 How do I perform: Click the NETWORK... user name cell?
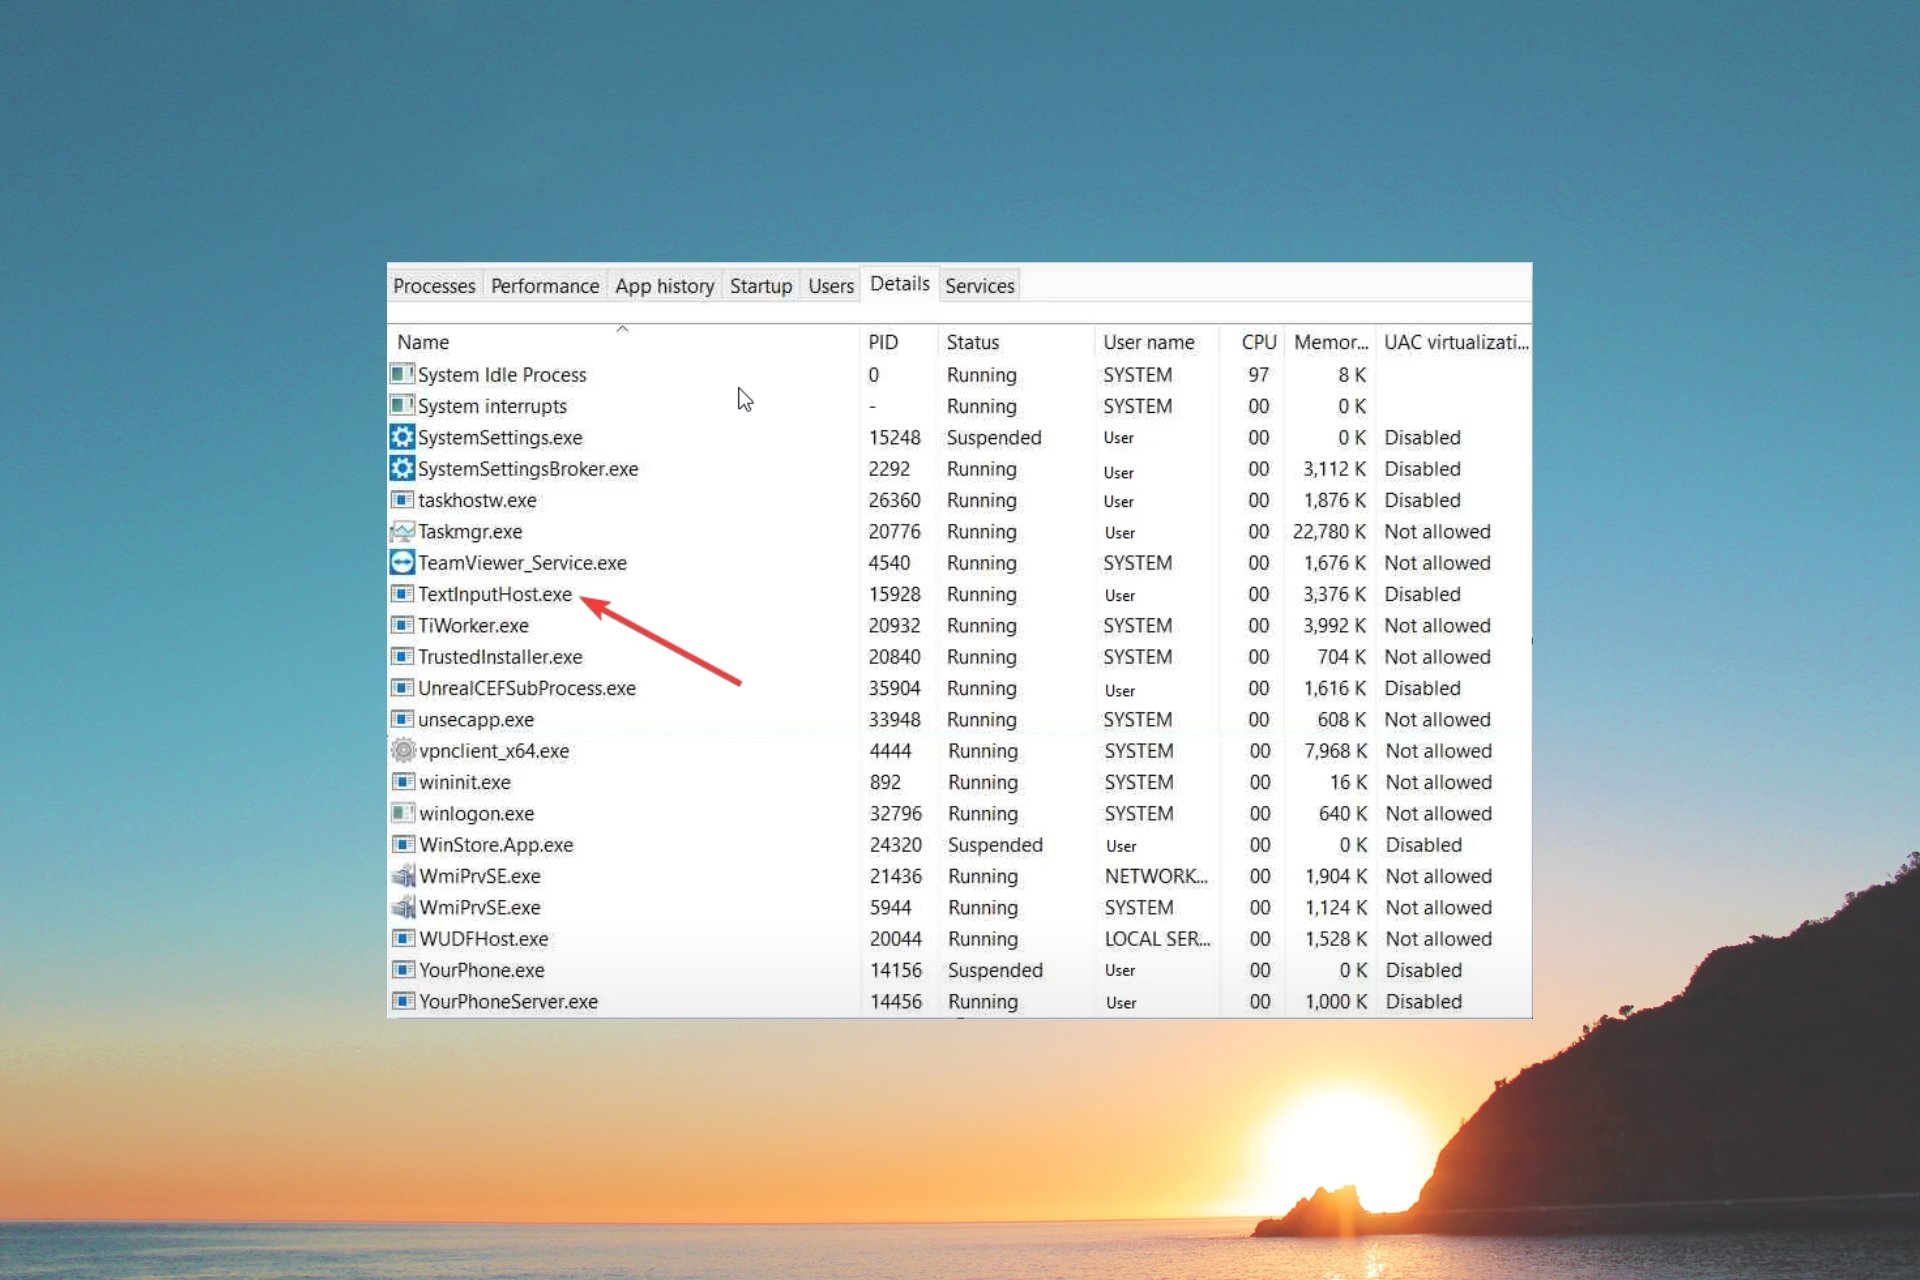coord(1156,876)
